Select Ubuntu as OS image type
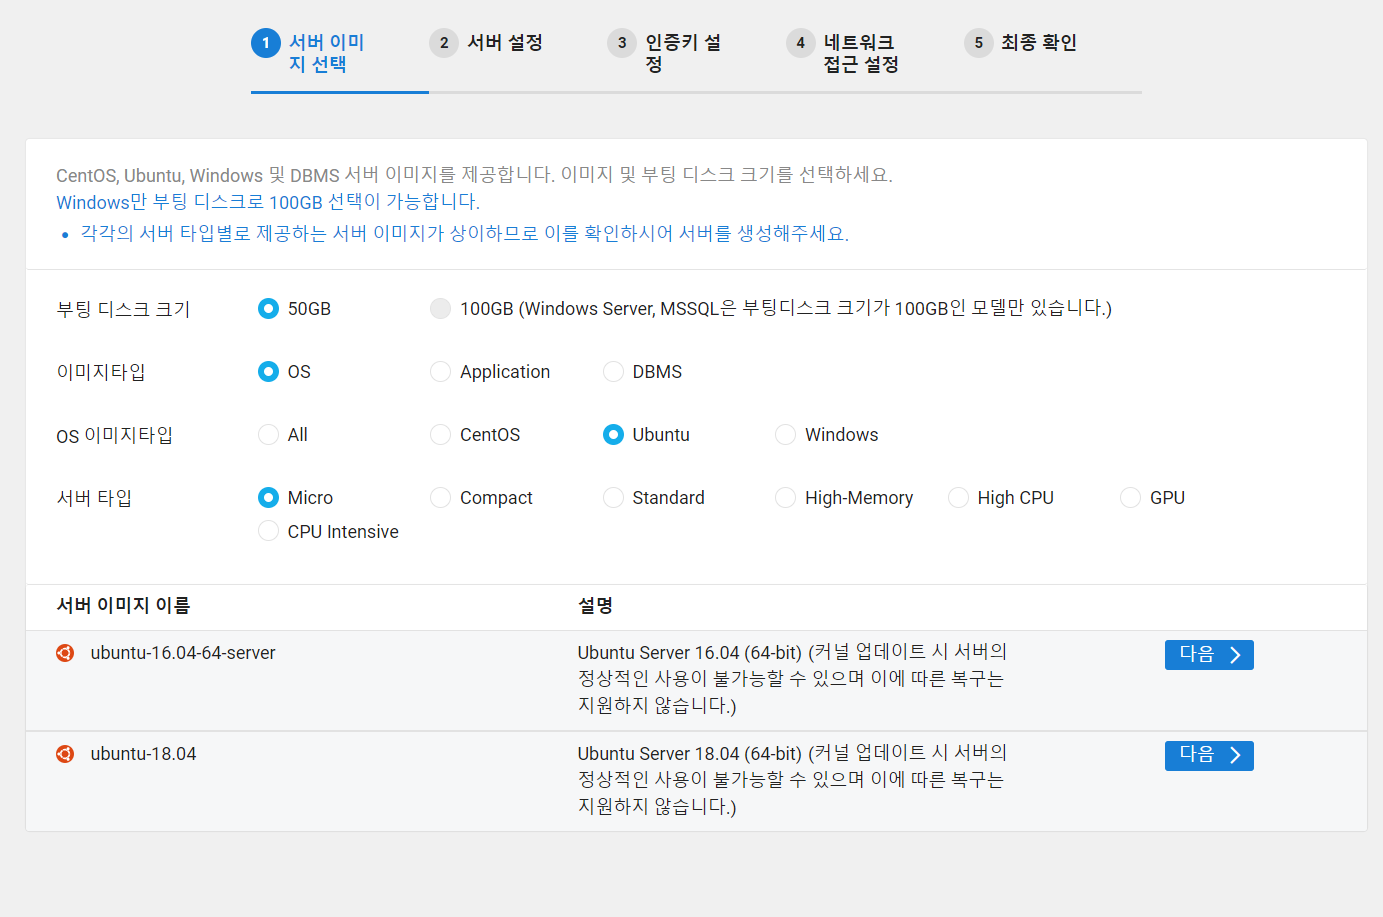1383x917 pixels. click(613, 434)
